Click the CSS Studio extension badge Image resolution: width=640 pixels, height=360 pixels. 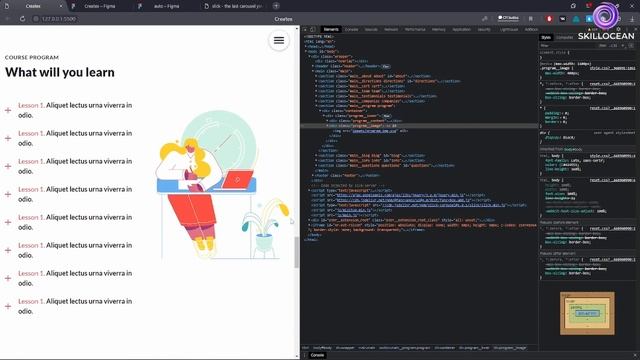point(508,18)
